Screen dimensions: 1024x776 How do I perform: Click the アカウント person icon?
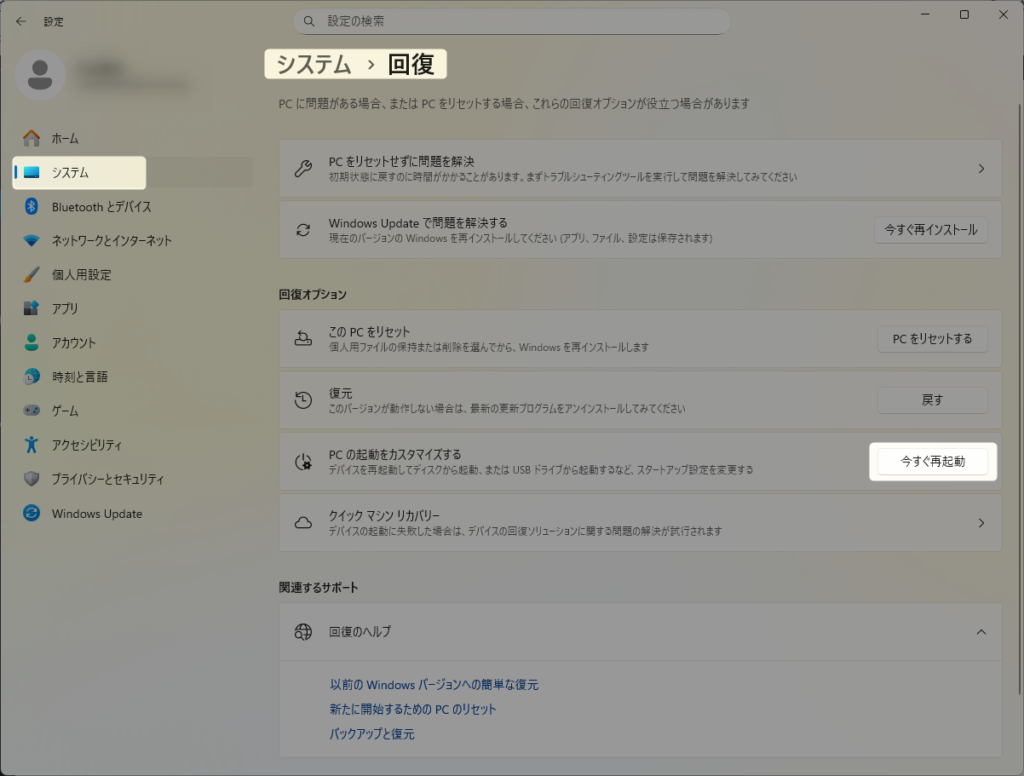pyautogui.click(x=32, y=343)
